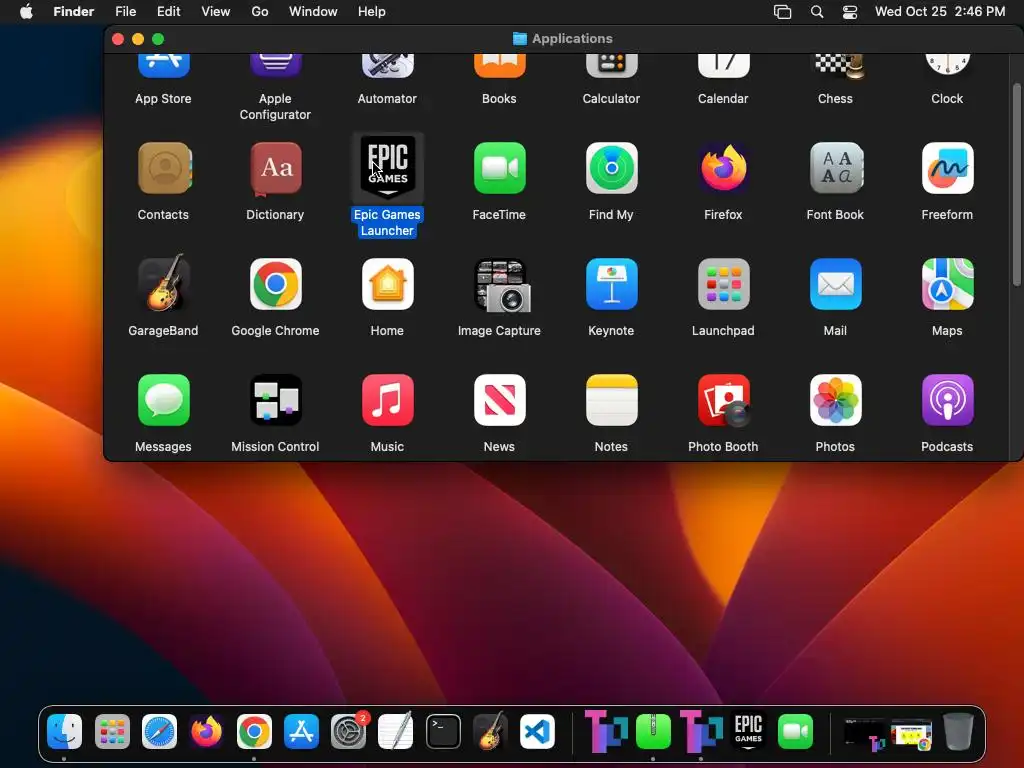Select Launchpad in the Applications window
Viewport: 1024px width, 768px height.
[x=724, y=284]
